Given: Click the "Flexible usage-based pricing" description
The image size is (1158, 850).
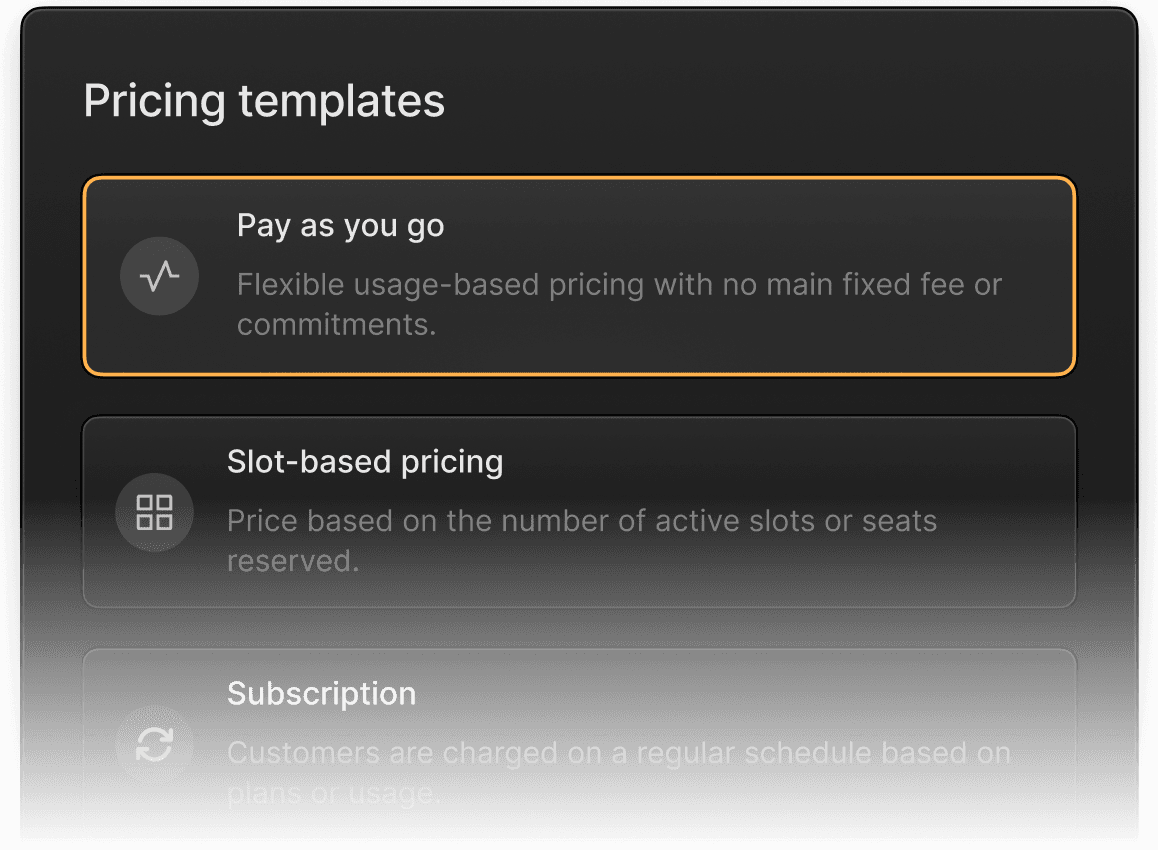Looking at the screenshot, I should [x=619, y=285].
